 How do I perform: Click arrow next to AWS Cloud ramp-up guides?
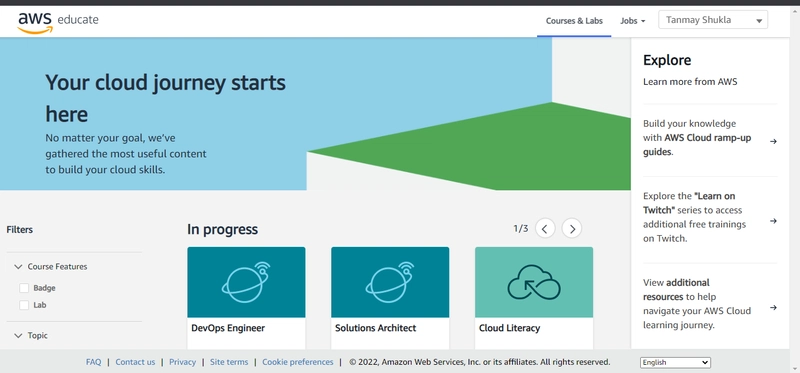773,141
